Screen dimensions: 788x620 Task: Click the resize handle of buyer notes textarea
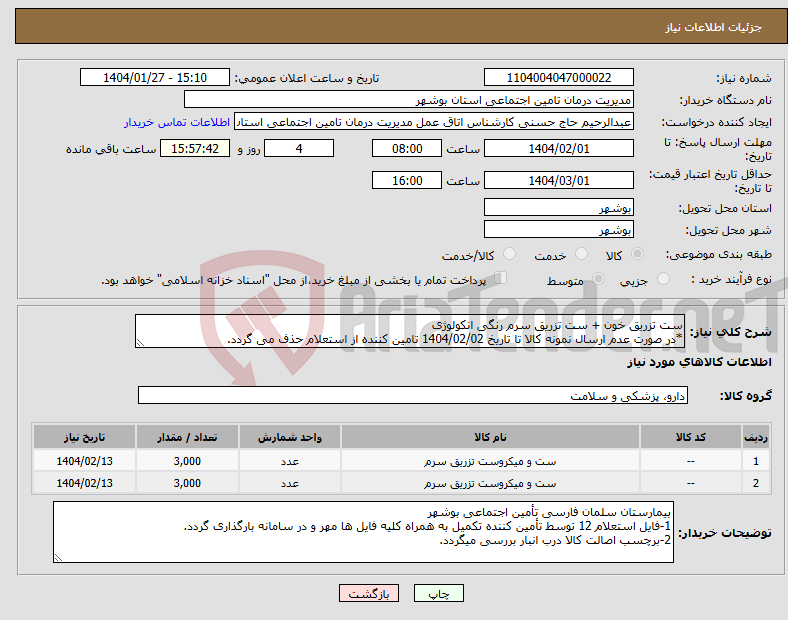pos(58,558)
